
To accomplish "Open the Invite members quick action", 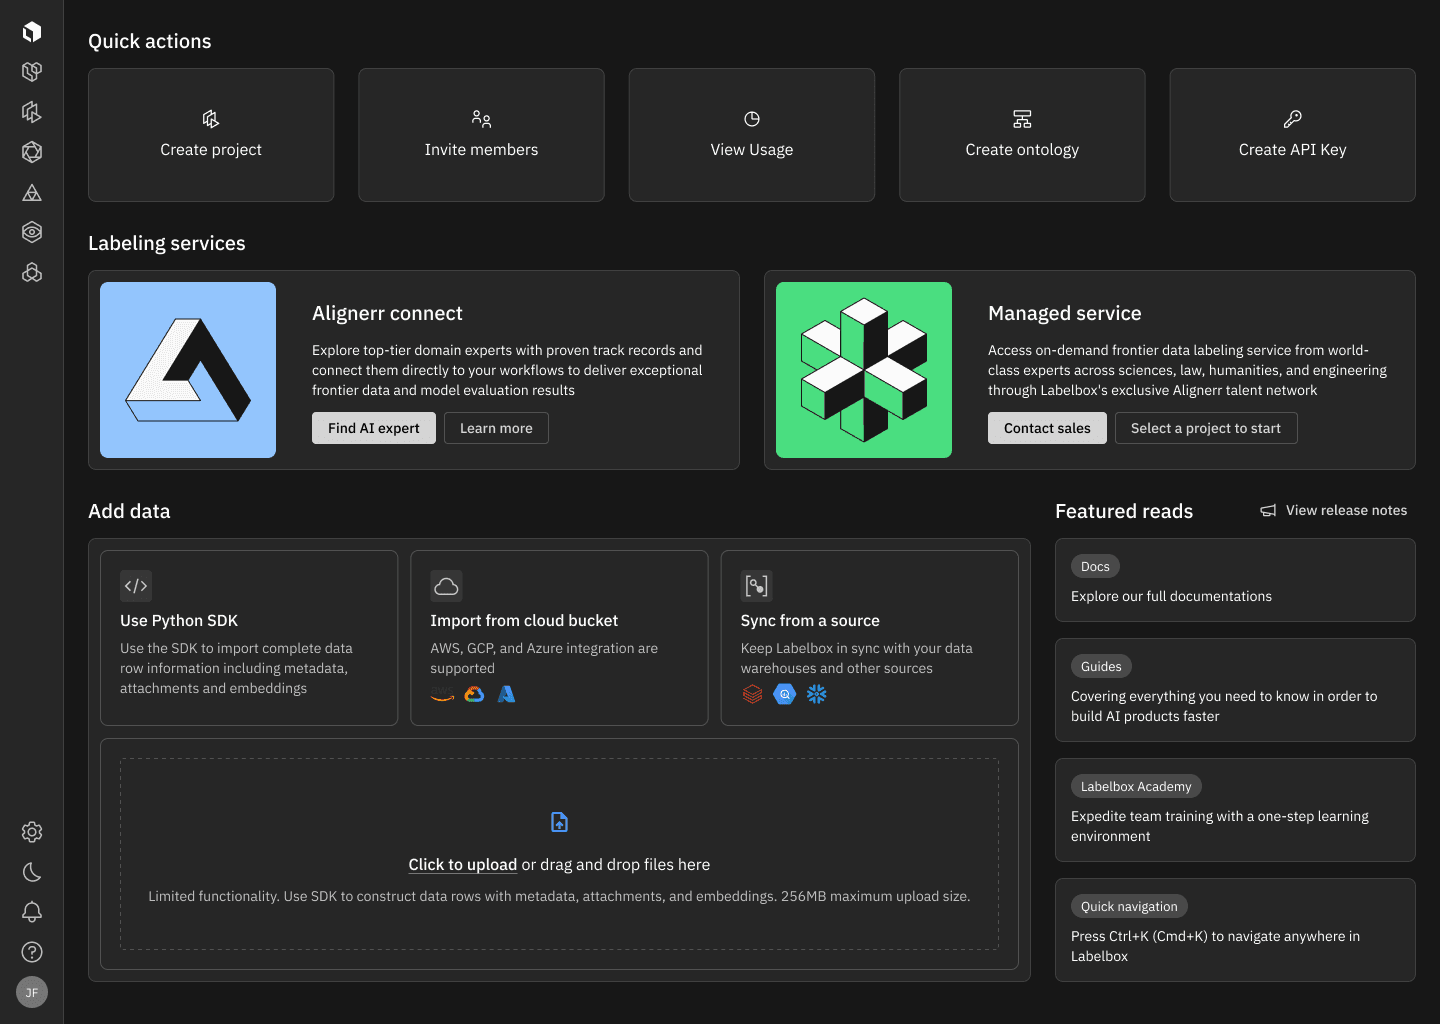I will [x=481, y=135].
